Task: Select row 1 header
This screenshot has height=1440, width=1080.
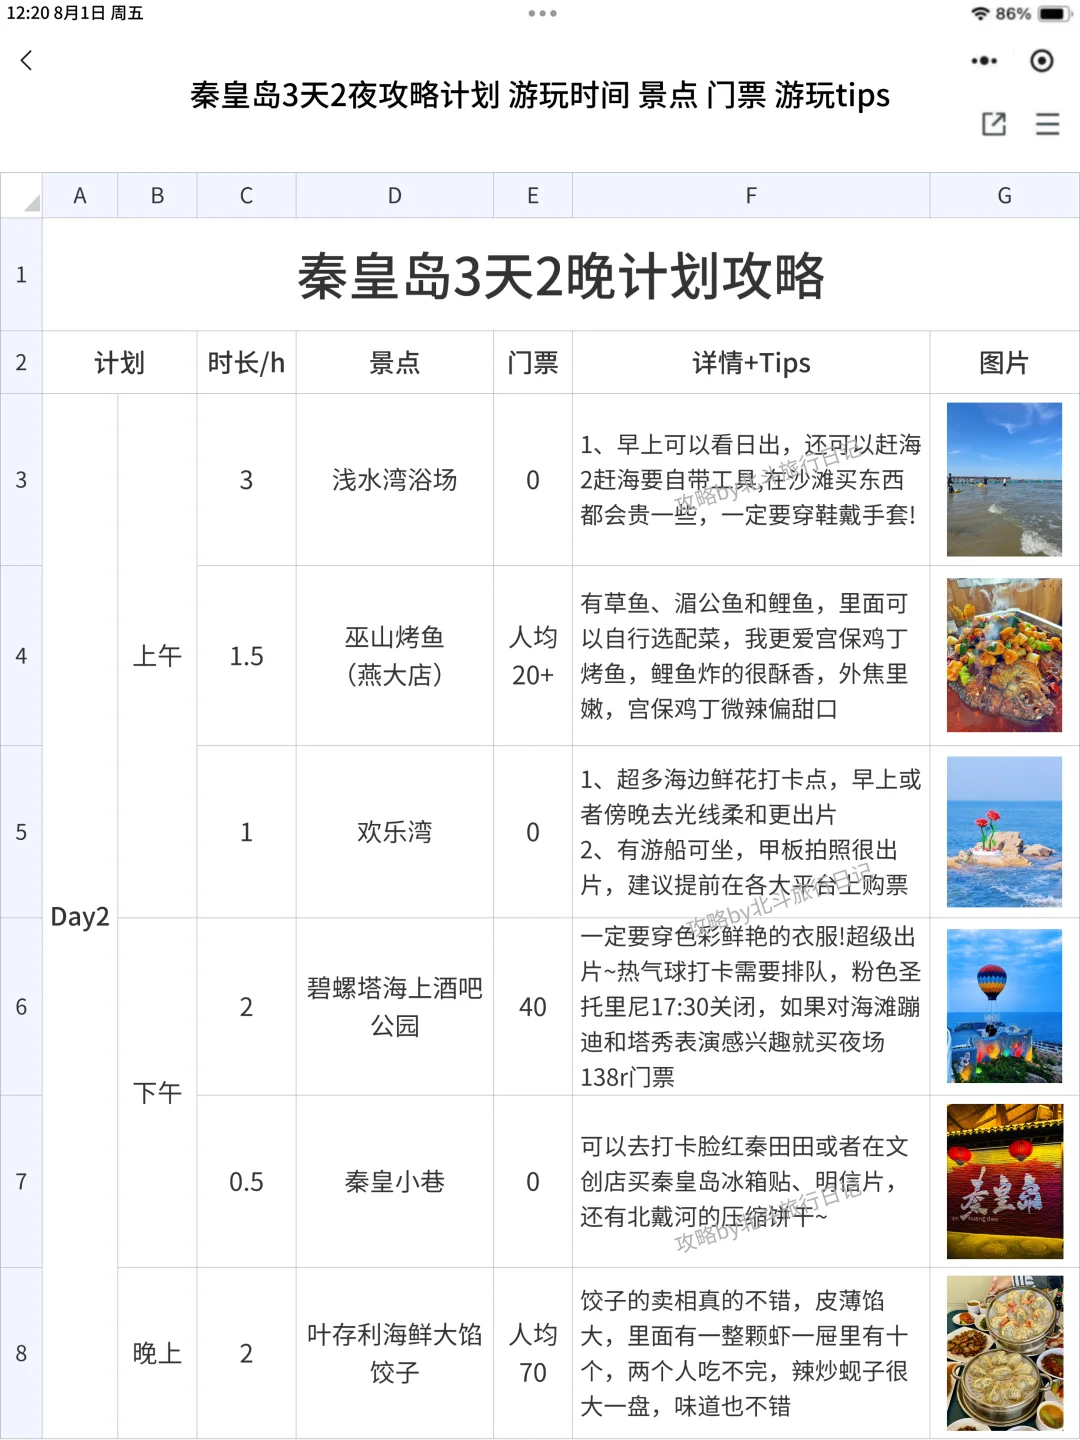Action: pos(21,275)
